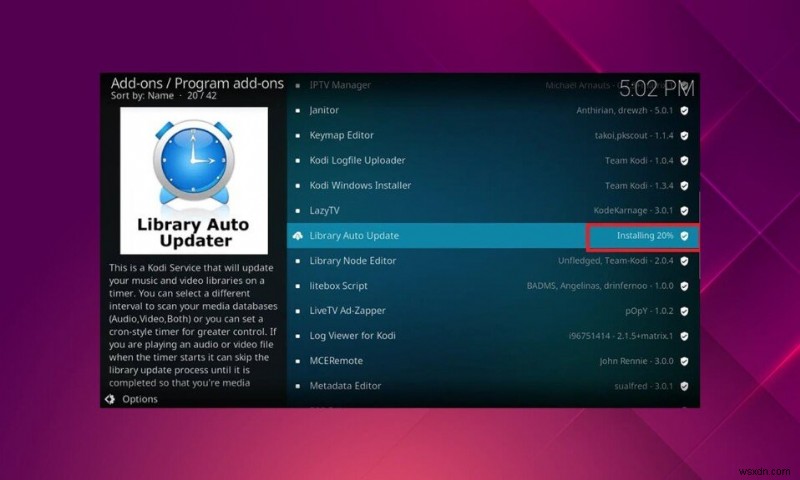Select Keymap Editor add-on
The image size is (800, 480).
pos(492,135)
